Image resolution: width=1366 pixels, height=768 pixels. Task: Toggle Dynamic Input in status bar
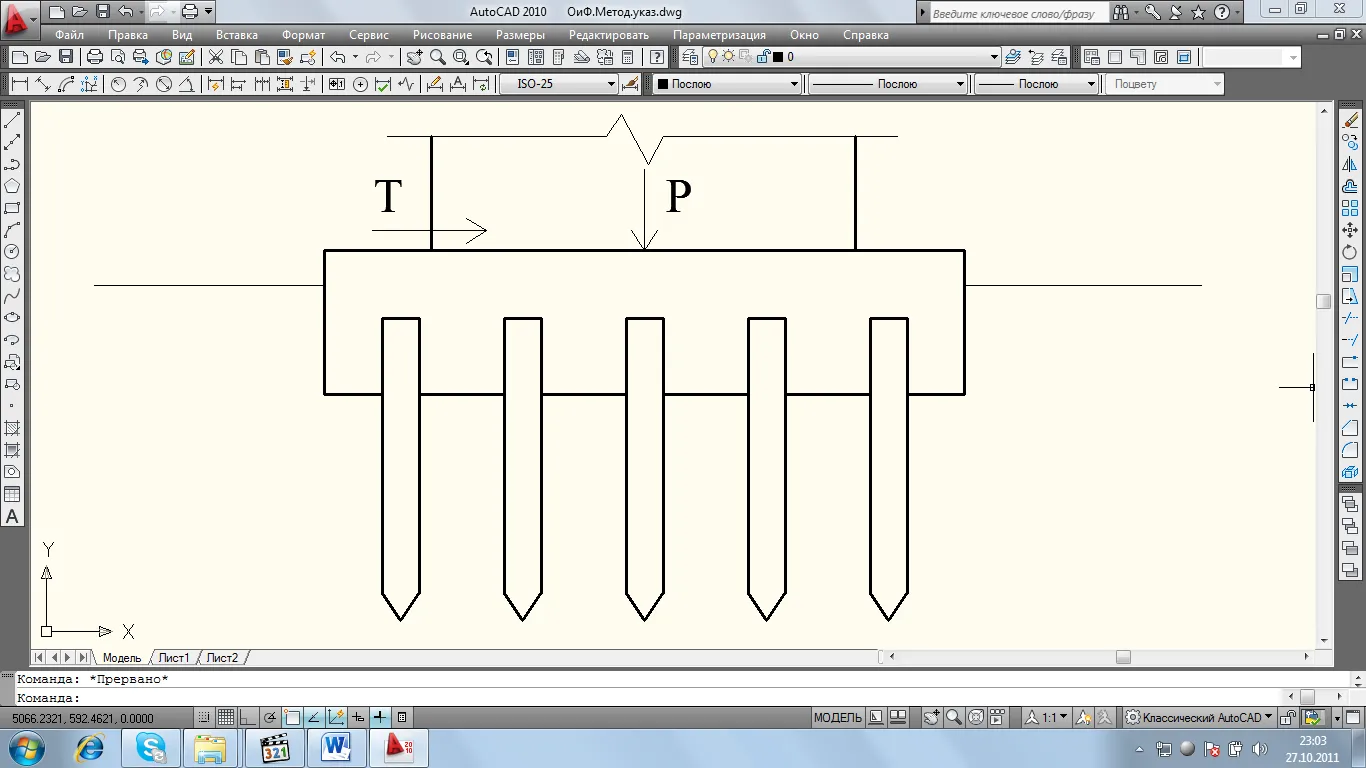point(358,717)
